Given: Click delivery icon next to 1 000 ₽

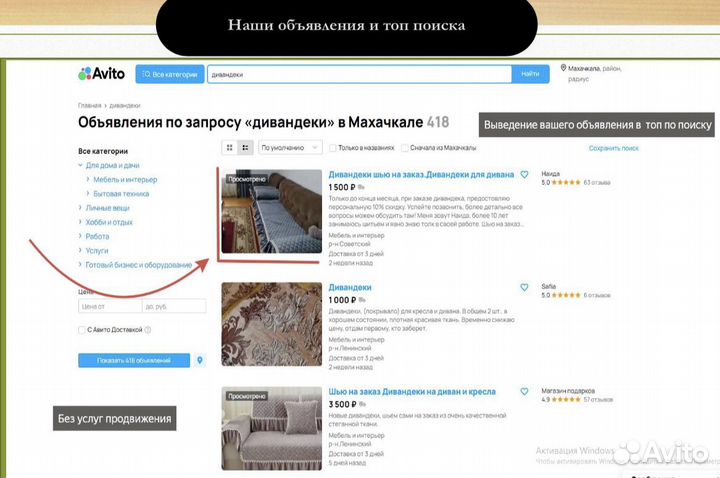Looking at the screenshot, I should (362, 300).
